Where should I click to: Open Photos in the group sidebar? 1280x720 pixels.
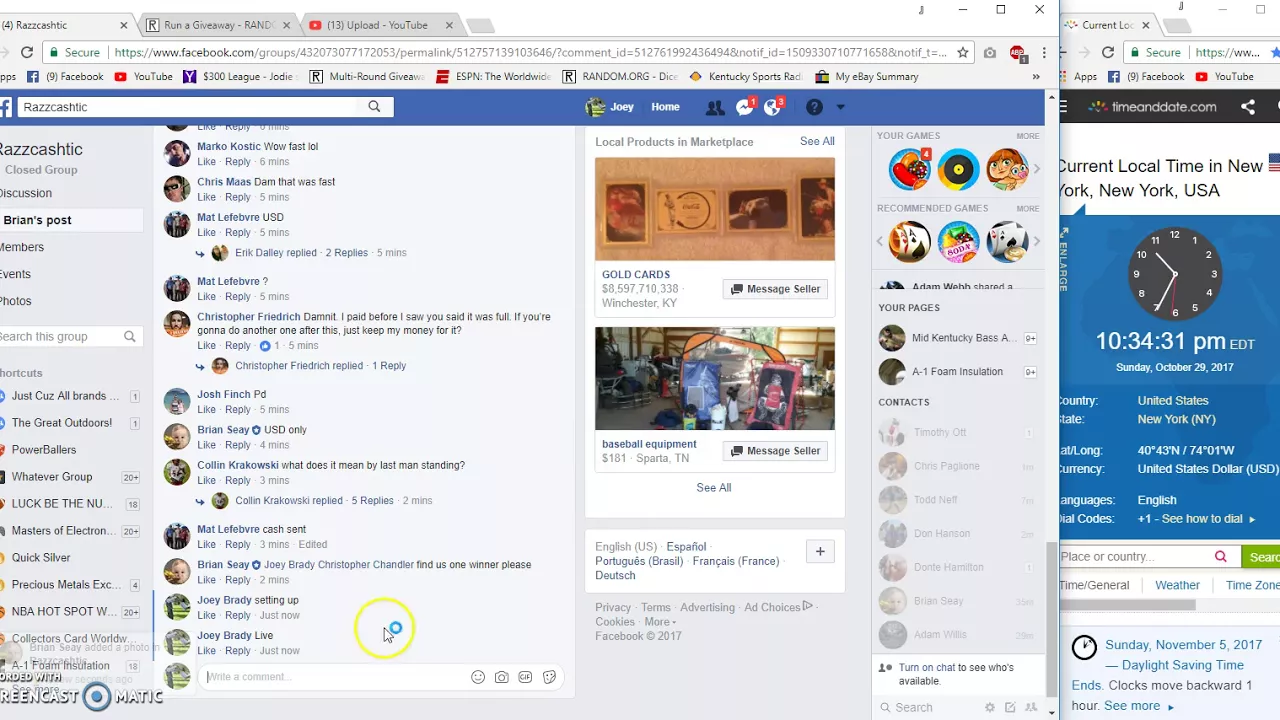click(x=16, y=301)
